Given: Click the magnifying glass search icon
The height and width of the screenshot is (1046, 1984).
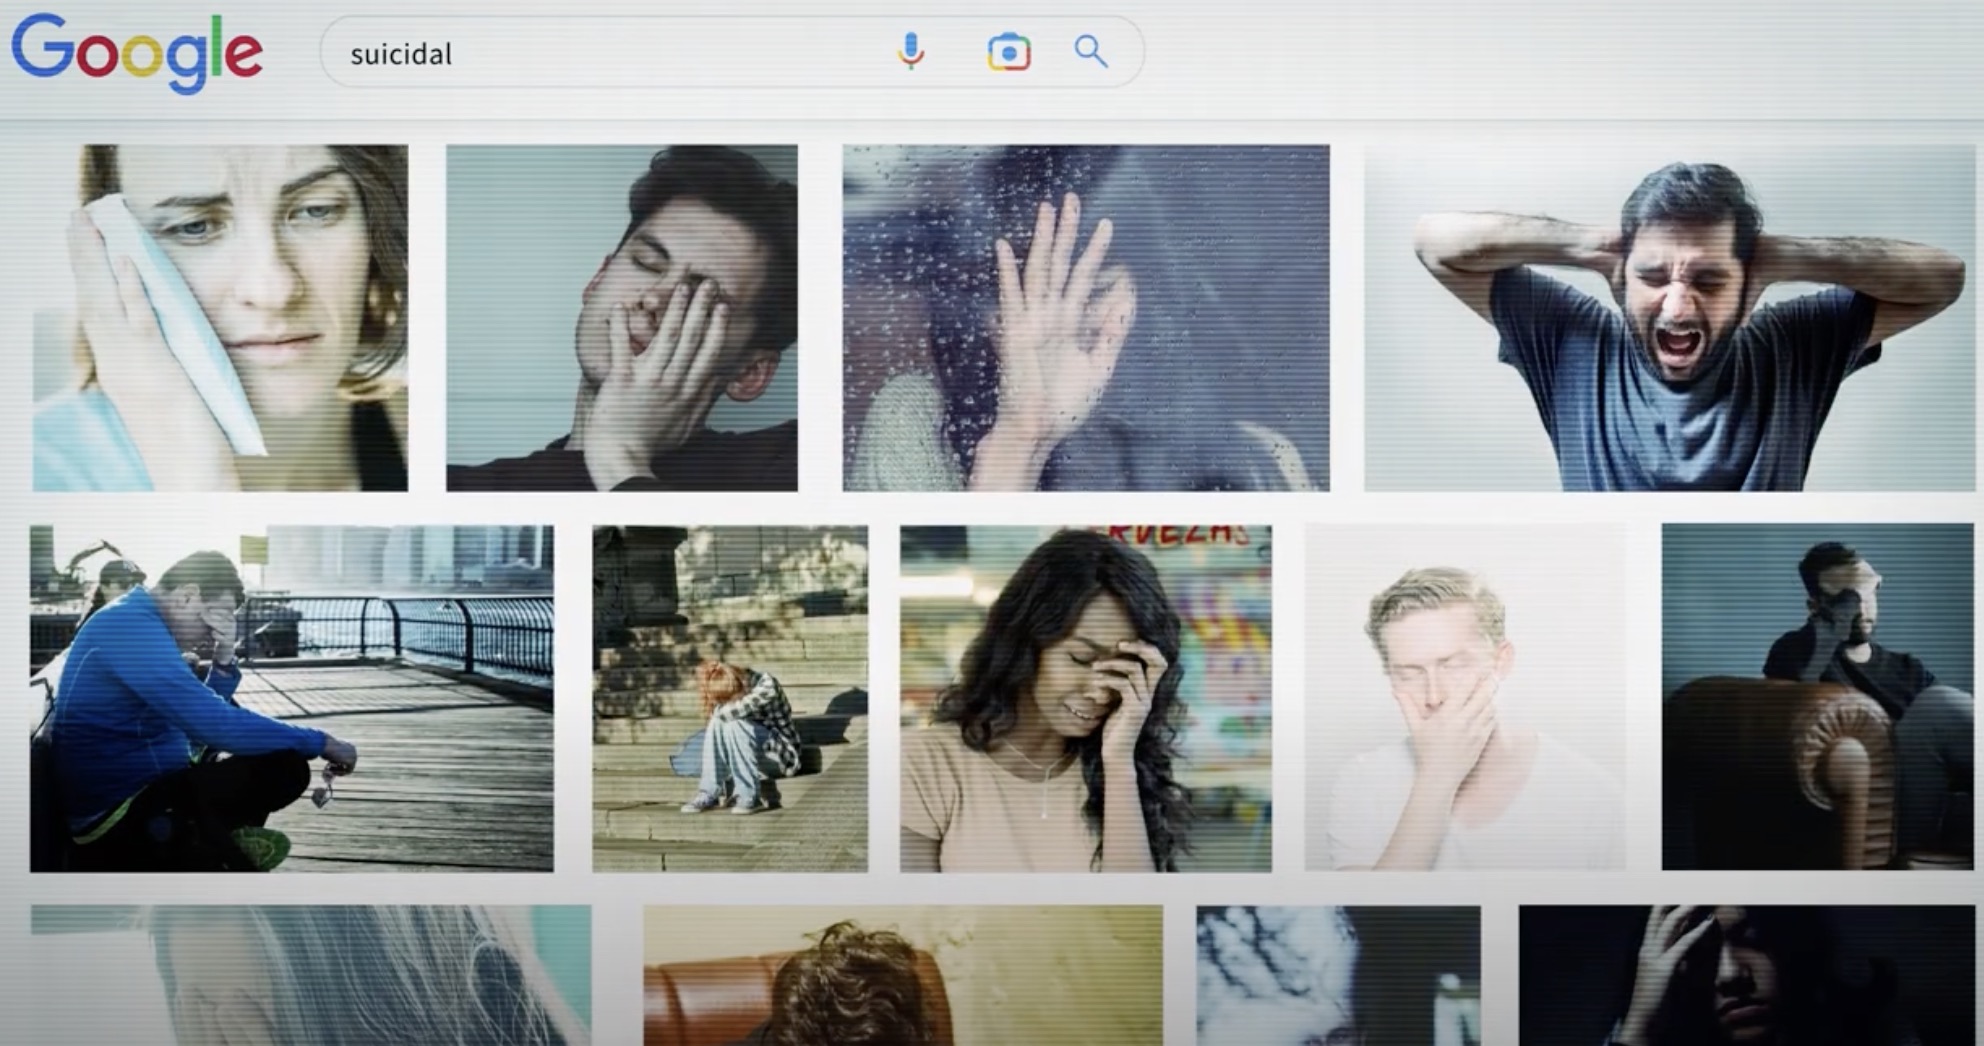Looking at the screenshot, I should pyautogui.click(x=1090, y=51).
